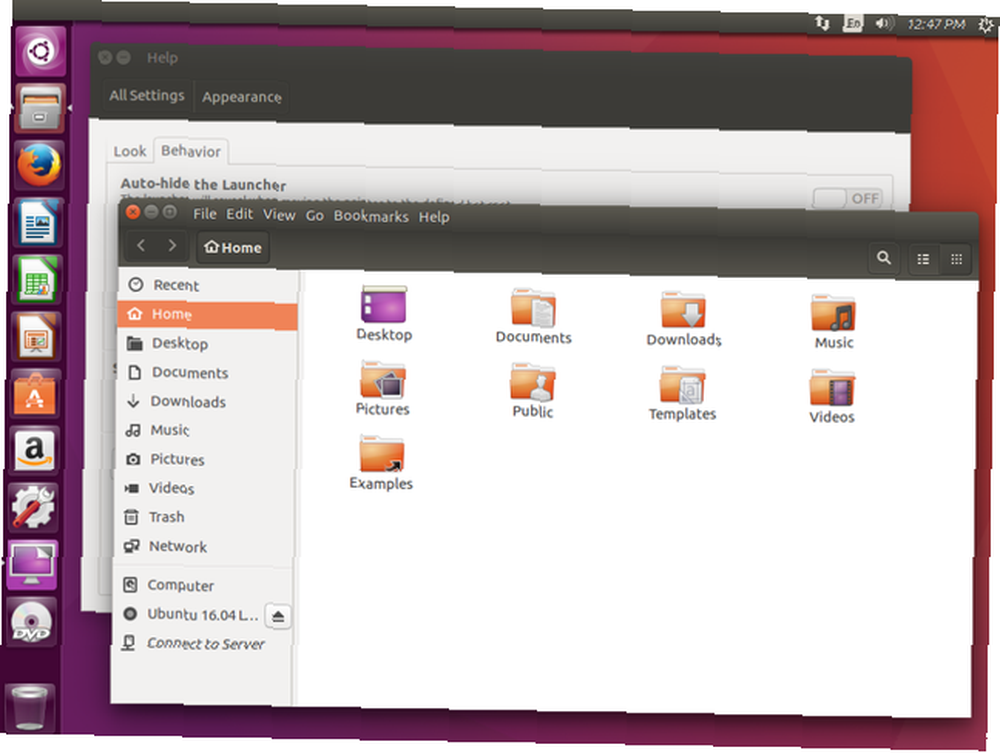Launch LibreOffice Calc from the launcher

[x=36, y=279]
